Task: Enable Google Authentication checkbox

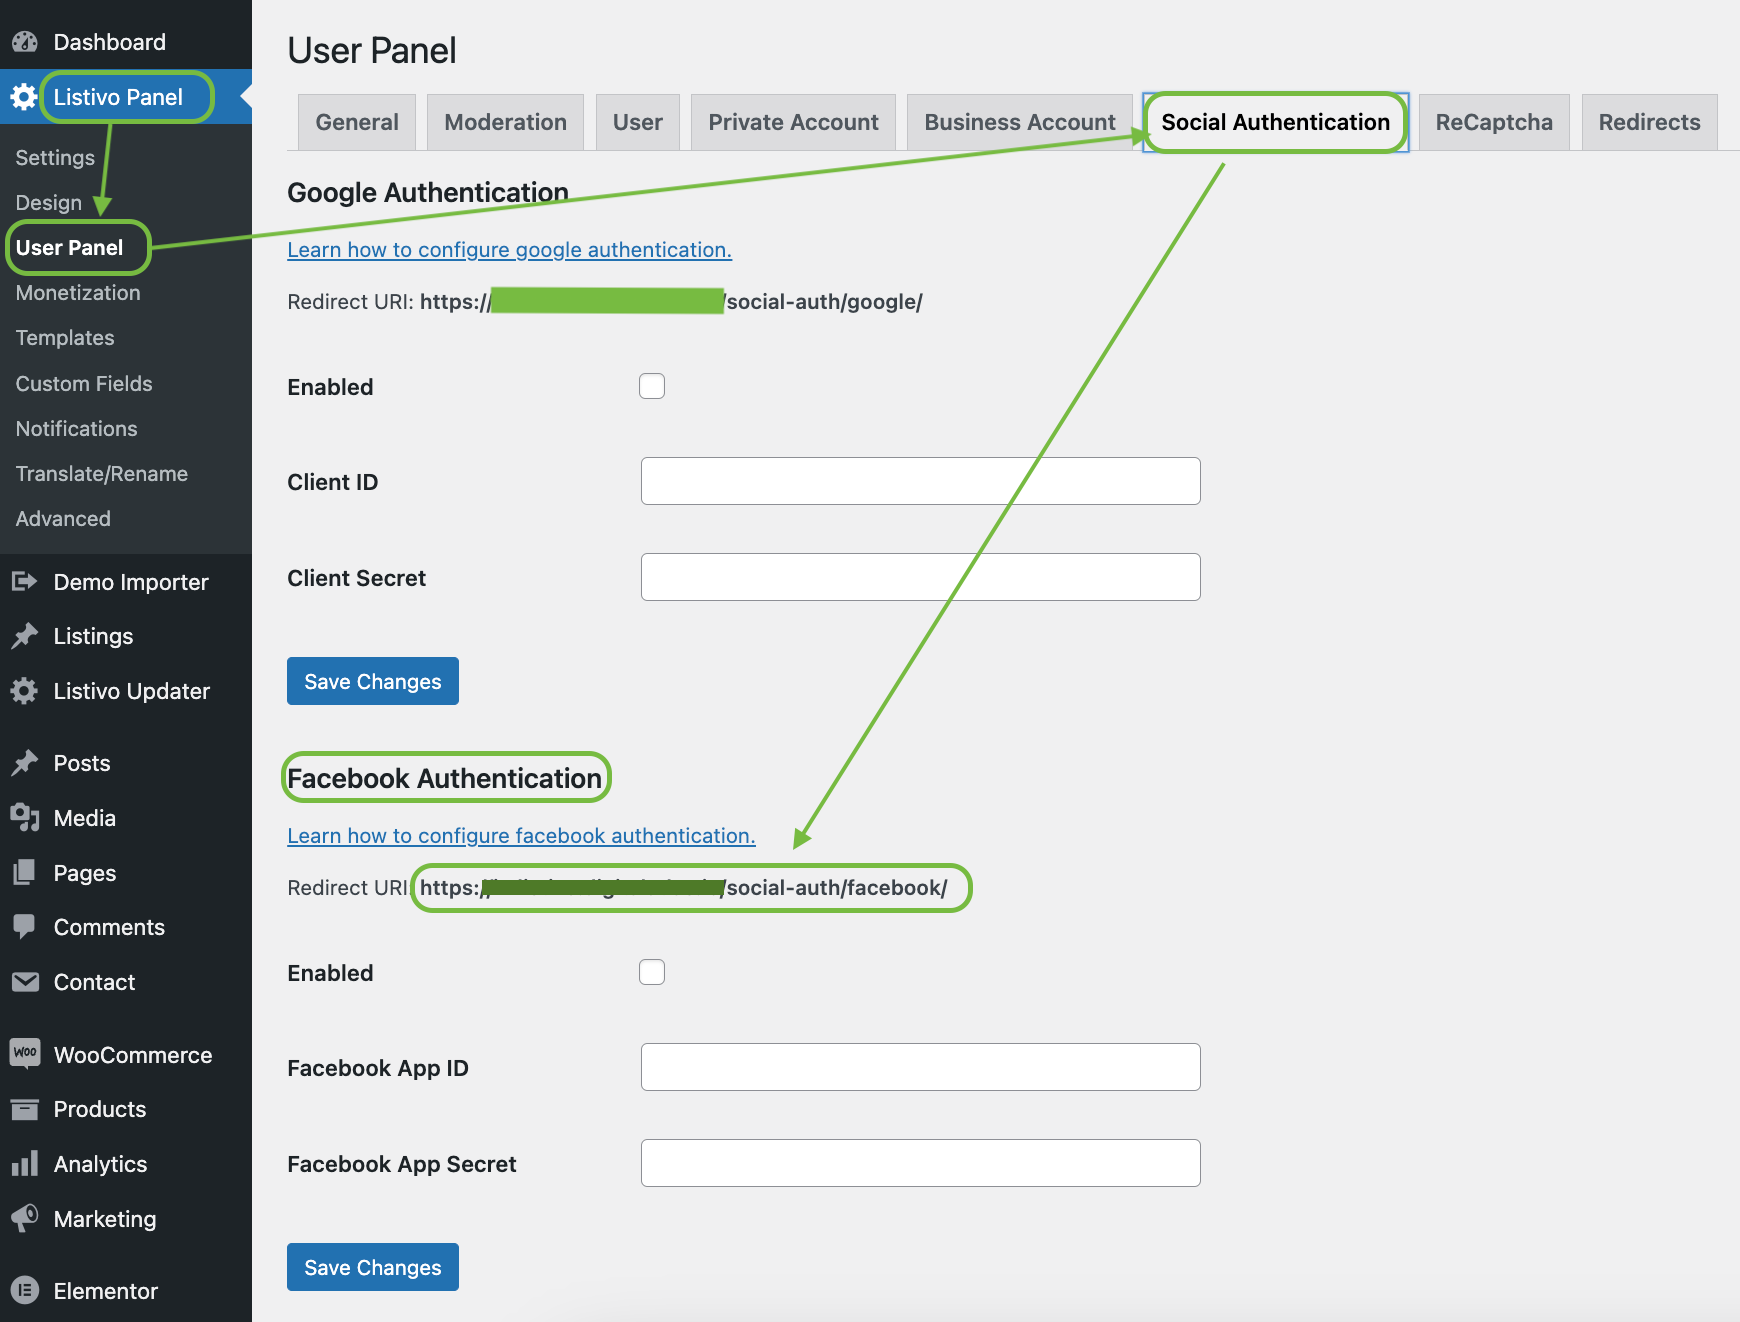Action: 652,386
